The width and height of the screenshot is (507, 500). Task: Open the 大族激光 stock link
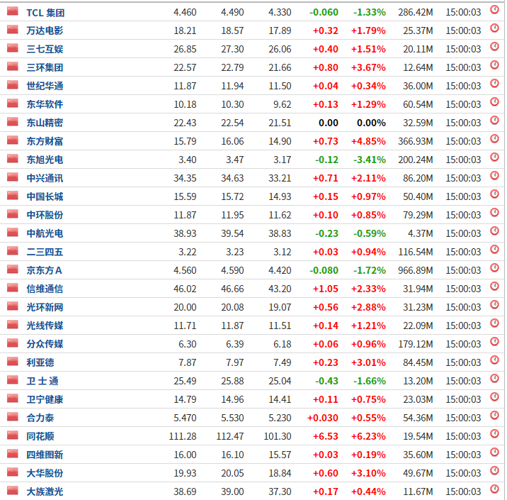click(45, 492)
